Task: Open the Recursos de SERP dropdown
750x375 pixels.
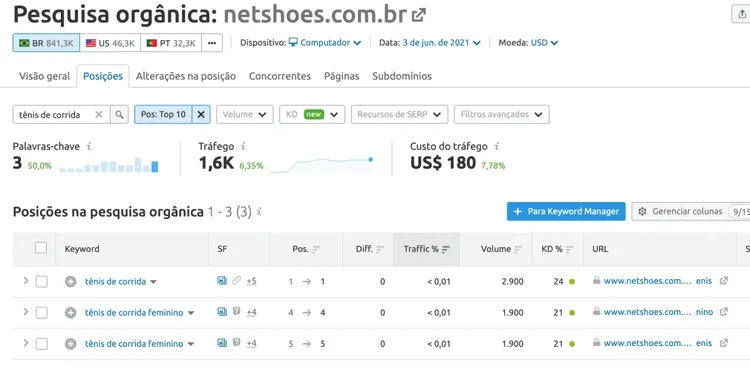Action: [399, 115]
